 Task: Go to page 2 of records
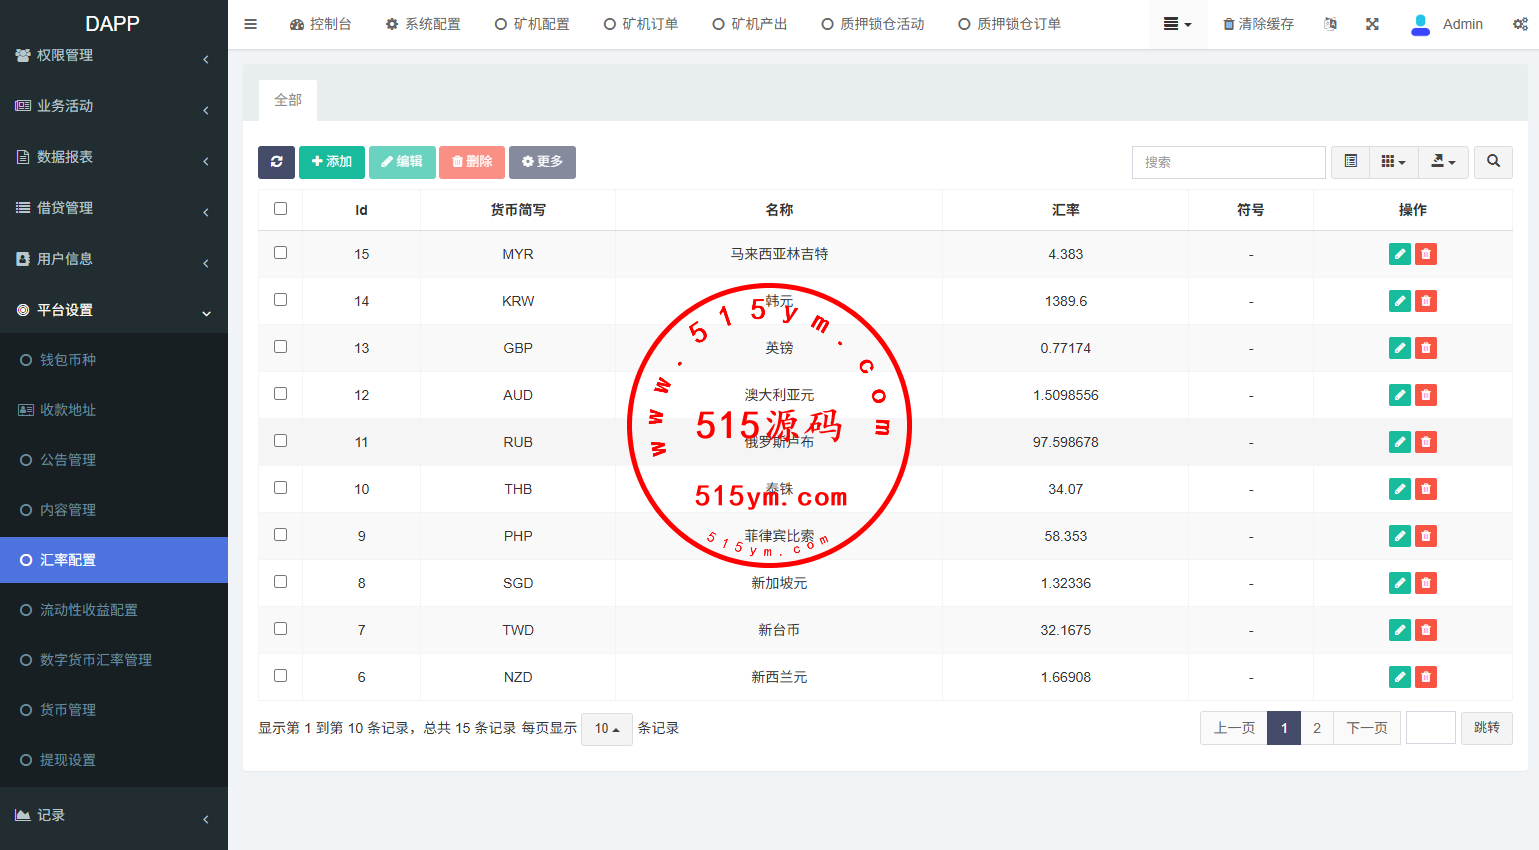coord(1317,728)
